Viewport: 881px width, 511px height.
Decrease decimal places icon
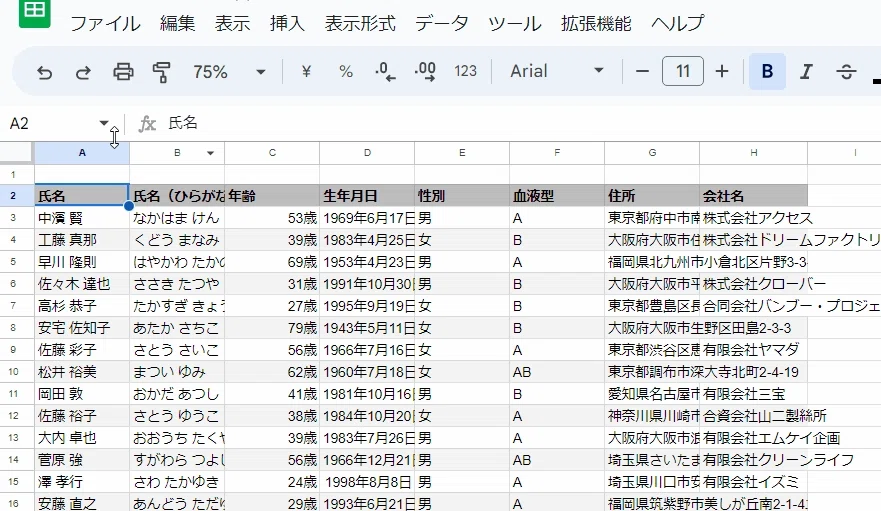click(x=385, y=71)
